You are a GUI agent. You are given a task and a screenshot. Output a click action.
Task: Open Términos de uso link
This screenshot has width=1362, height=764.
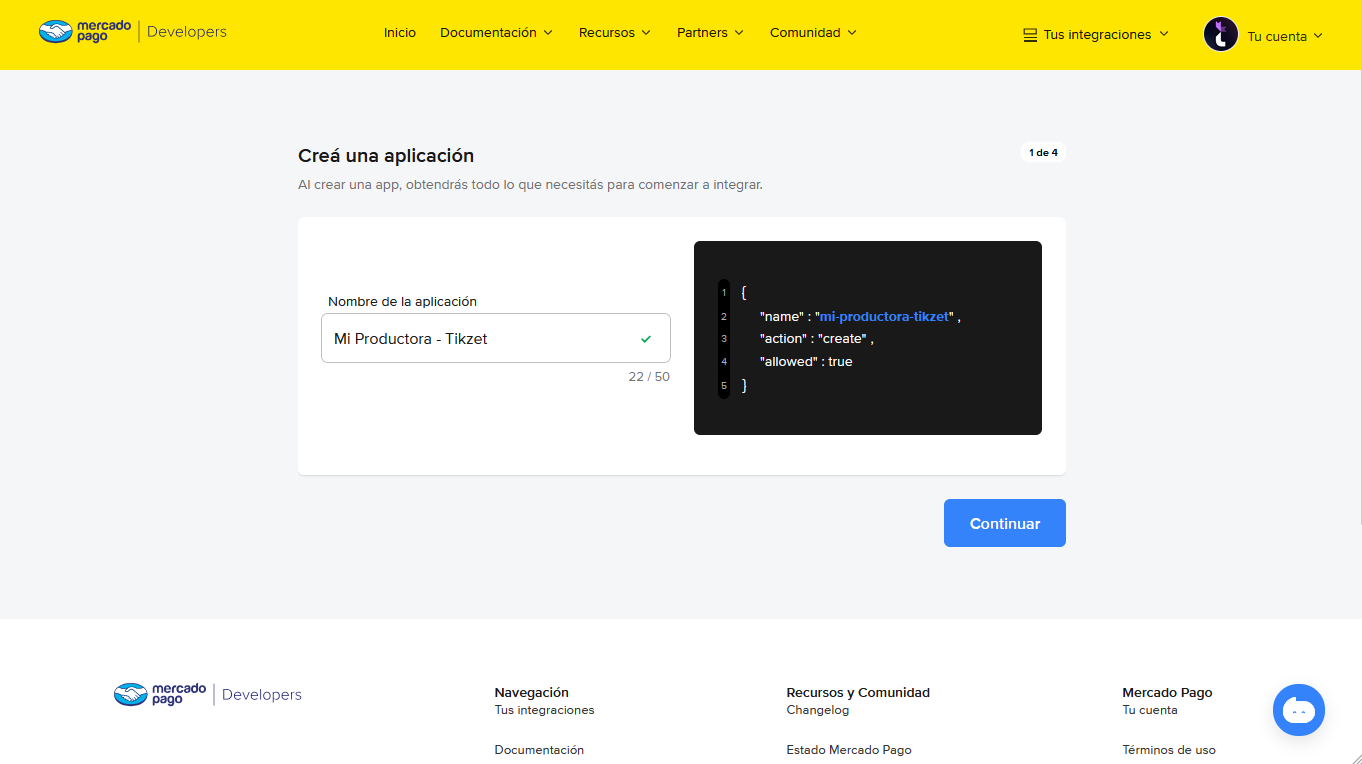click(1169, 749)
